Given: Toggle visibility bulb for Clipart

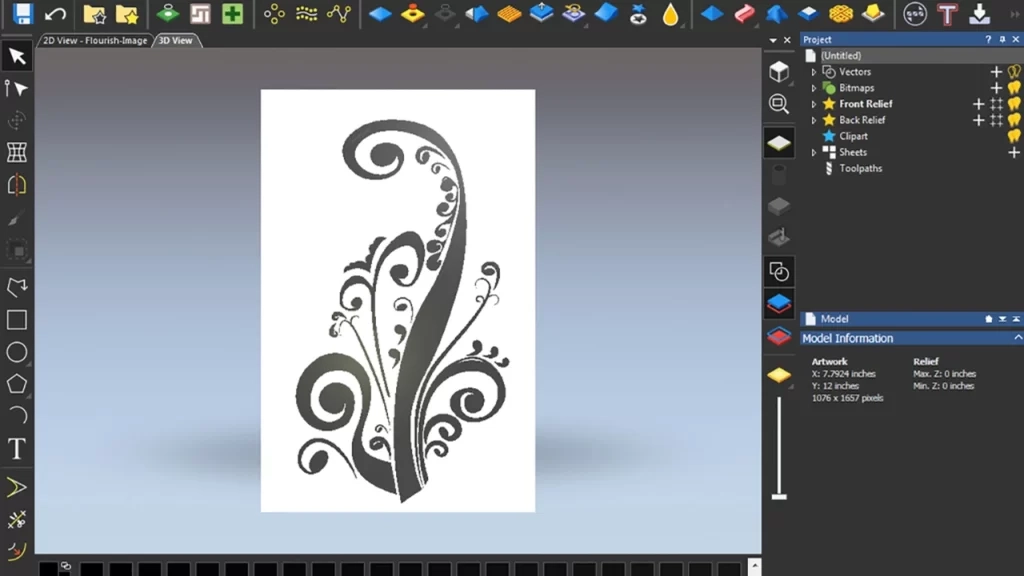Looking at the screenshot, I should [1014, 136].
